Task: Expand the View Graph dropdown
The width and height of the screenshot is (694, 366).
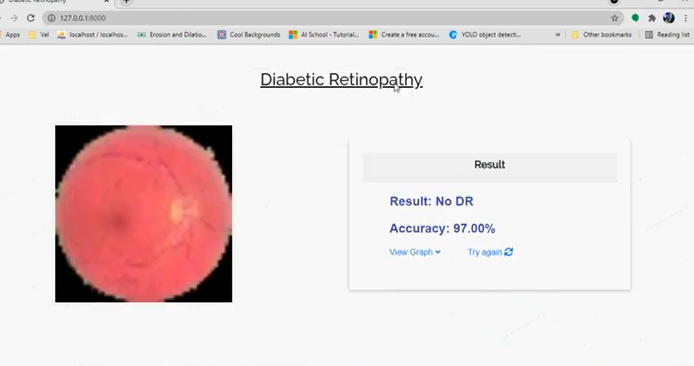Action: pos(415,252)
